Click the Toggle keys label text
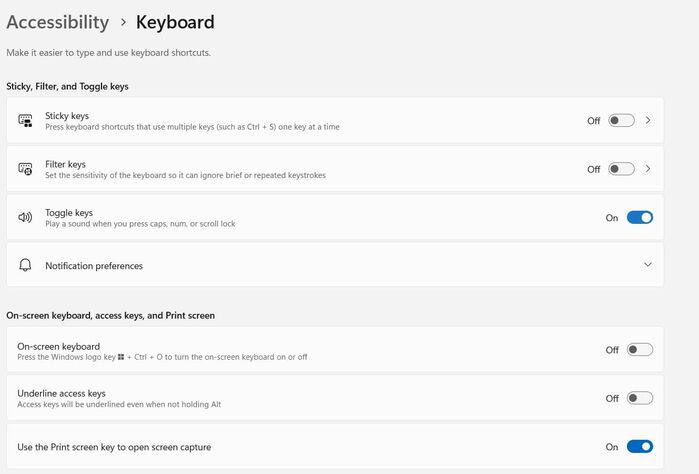Viewport: 699px width, 474px height. click(x=69, y=212)
